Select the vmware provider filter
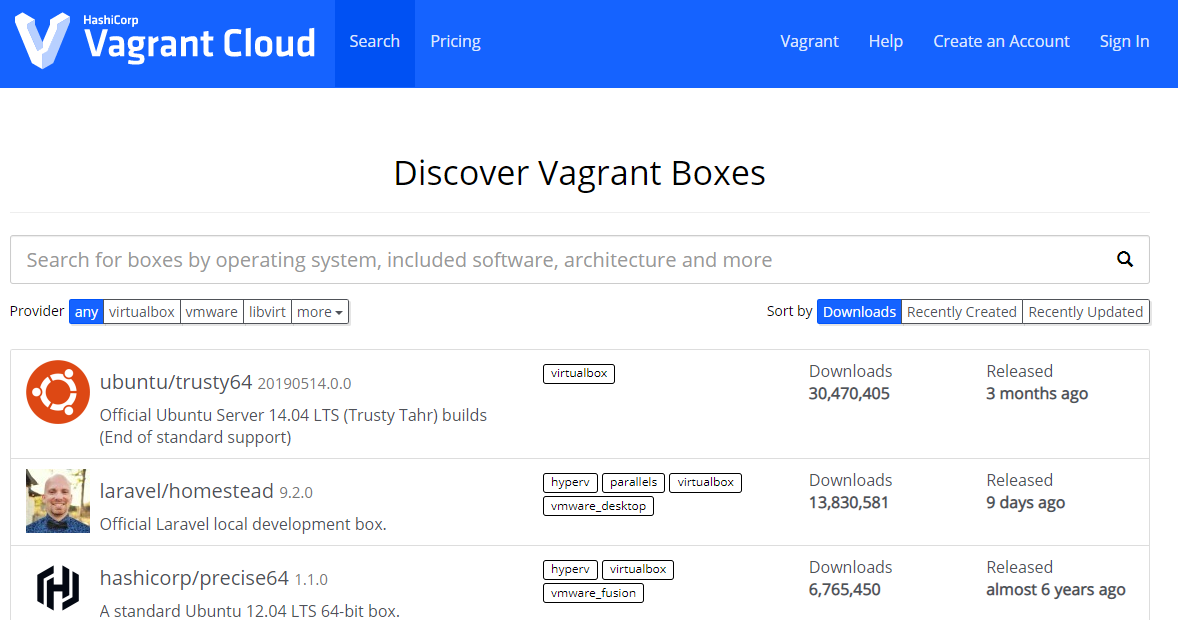This screenshot has width=1178, height=620. [212, 311]
